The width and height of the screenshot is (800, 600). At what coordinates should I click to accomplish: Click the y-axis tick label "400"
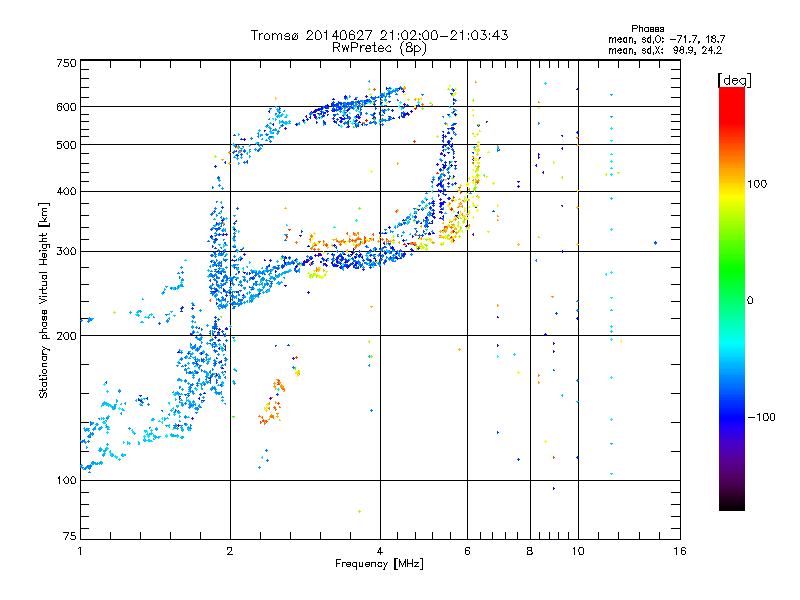(66, 191)
